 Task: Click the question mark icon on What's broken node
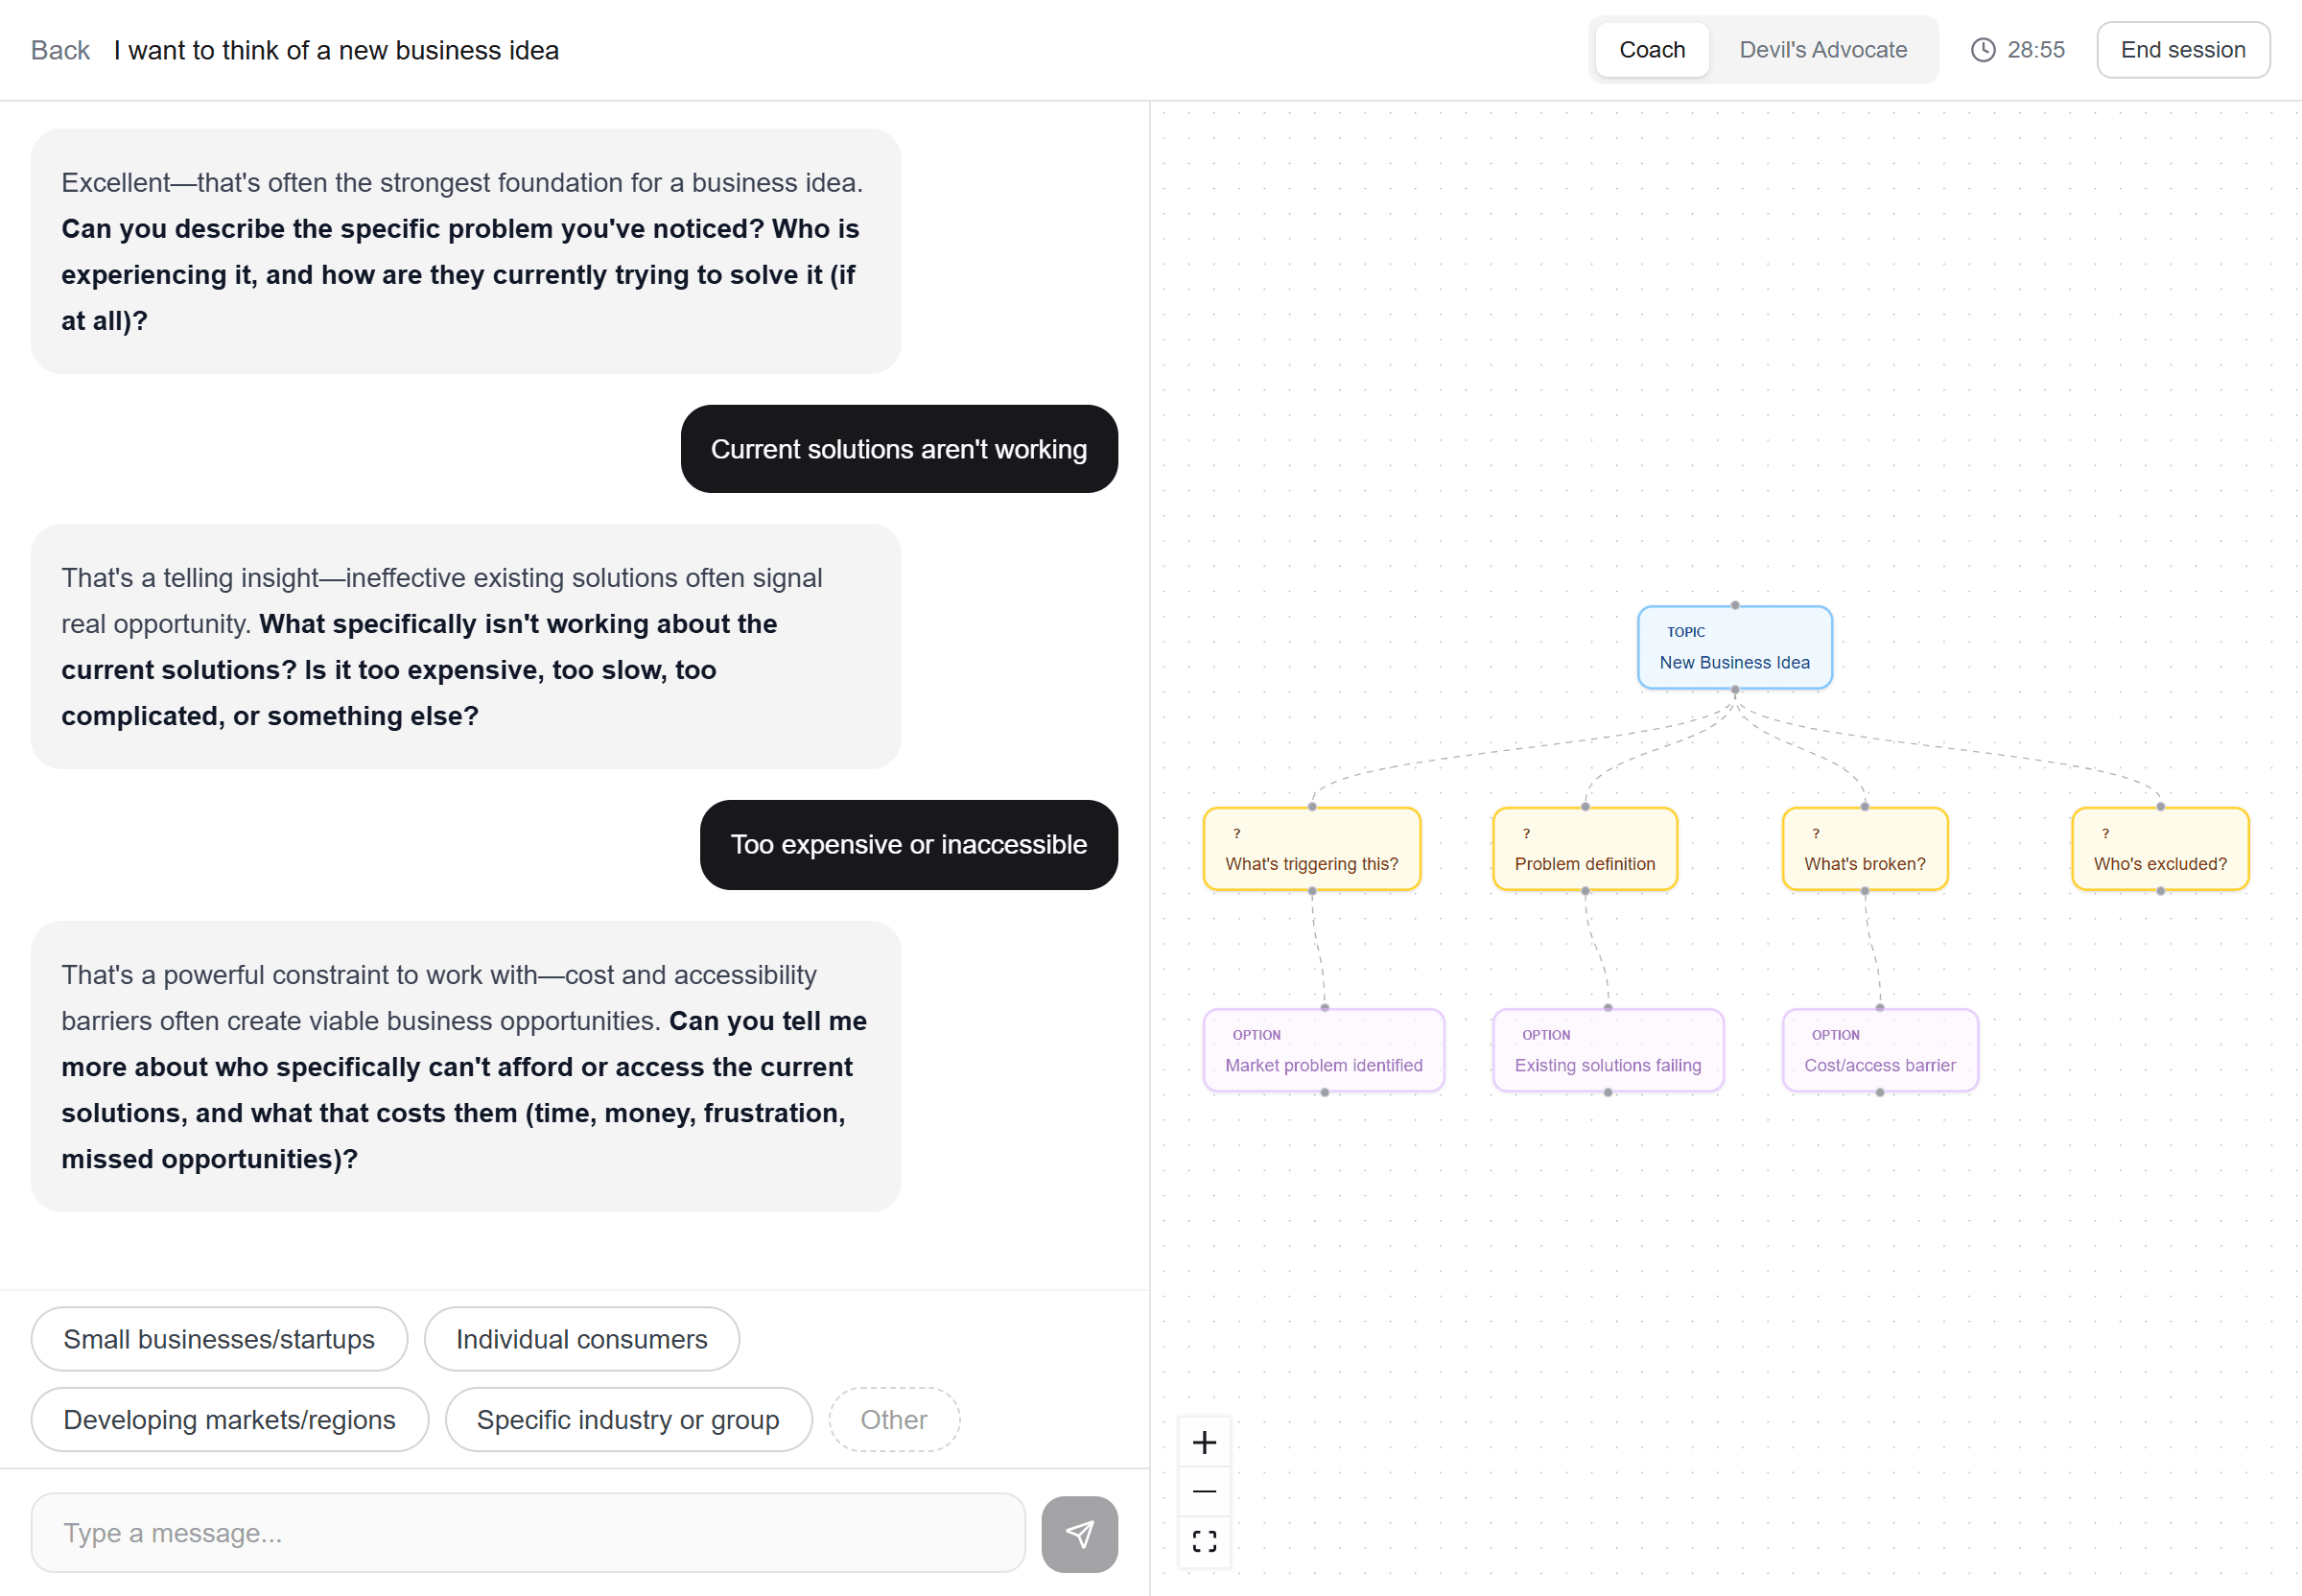tap(1815, 833)
